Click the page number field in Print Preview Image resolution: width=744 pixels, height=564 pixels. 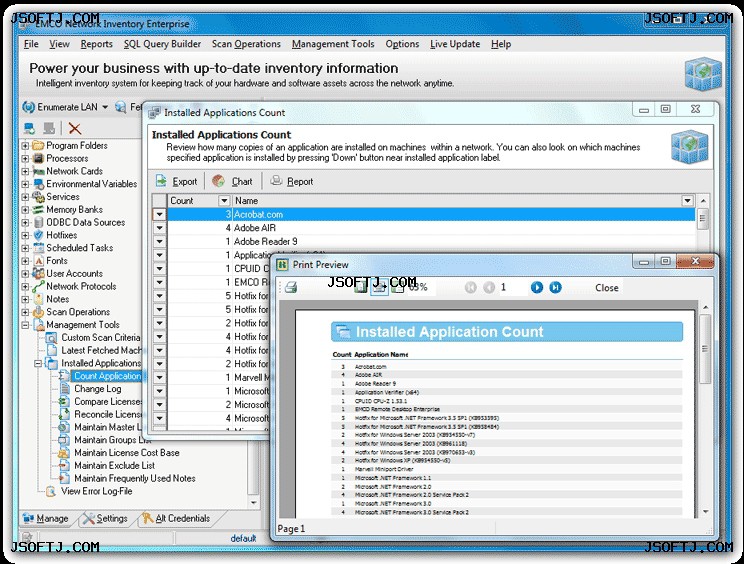point(513,287)
